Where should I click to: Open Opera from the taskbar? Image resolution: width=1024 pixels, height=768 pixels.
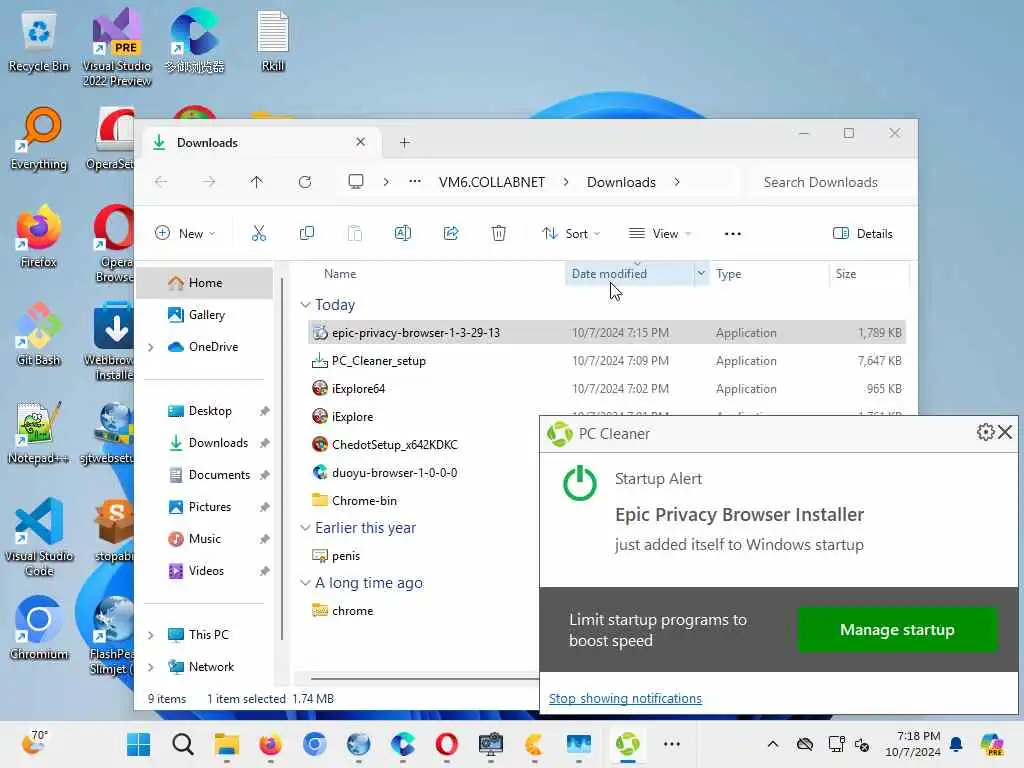click(x=447, y=744)
